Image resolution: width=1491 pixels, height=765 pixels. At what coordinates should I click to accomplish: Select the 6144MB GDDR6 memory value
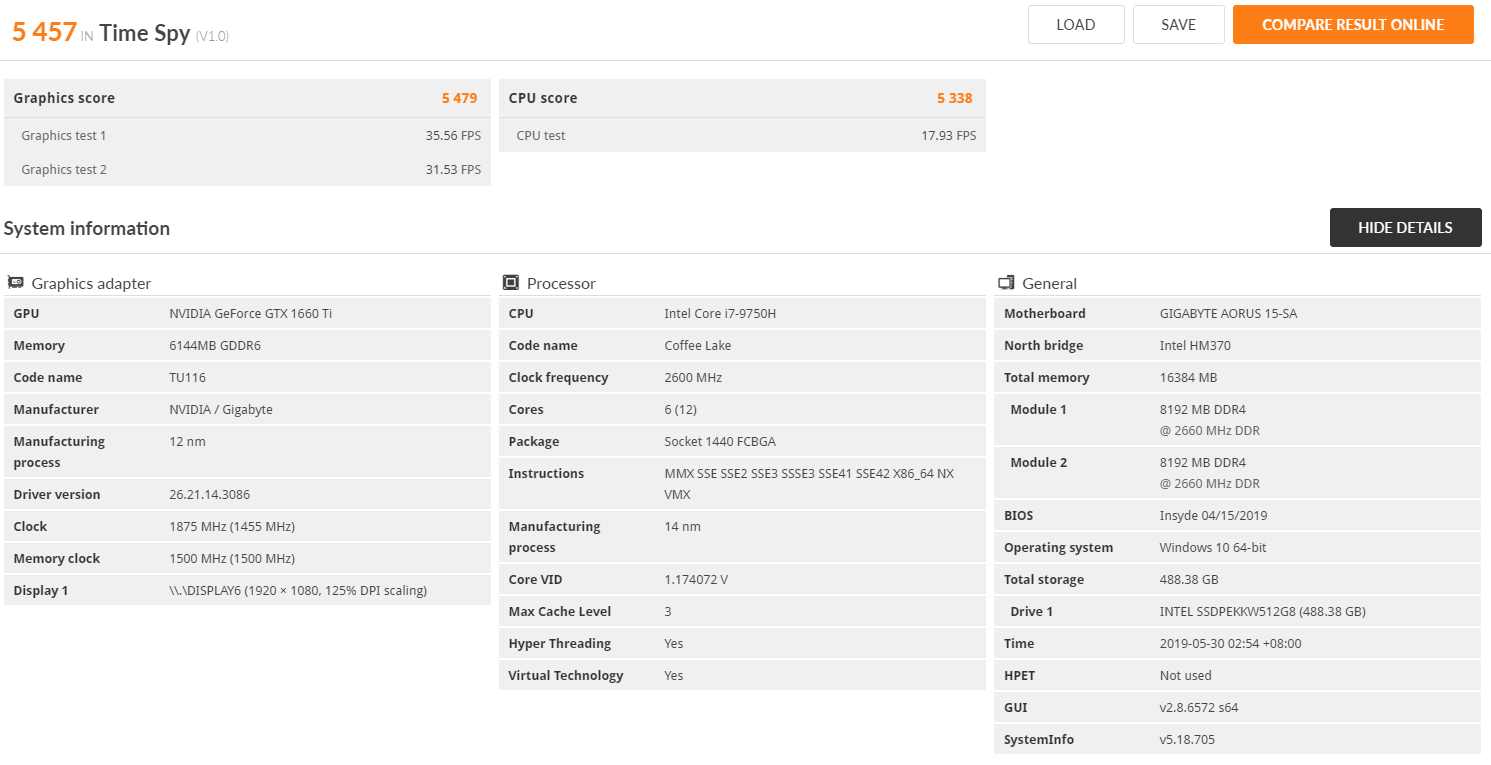pyautogui.click(x=217, y=345)
